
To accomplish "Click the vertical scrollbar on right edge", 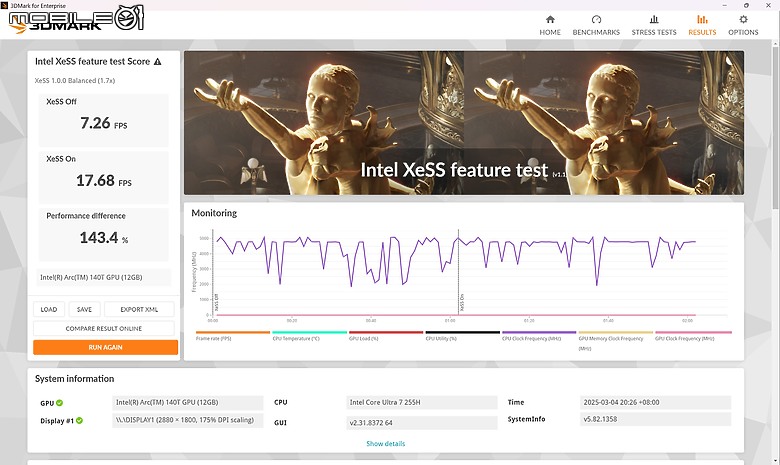I will point(775,129).
